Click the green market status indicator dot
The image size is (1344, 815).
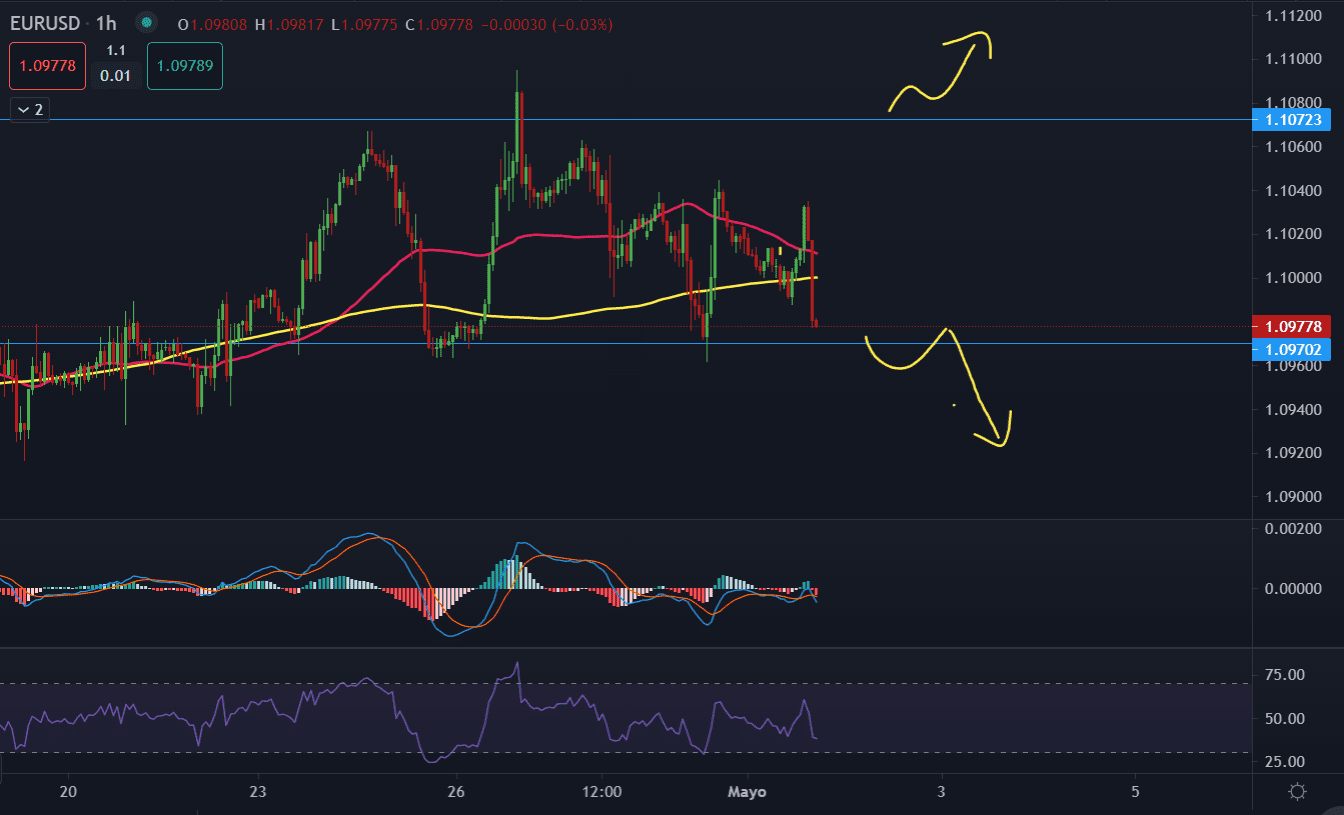[x=147, y=23]
